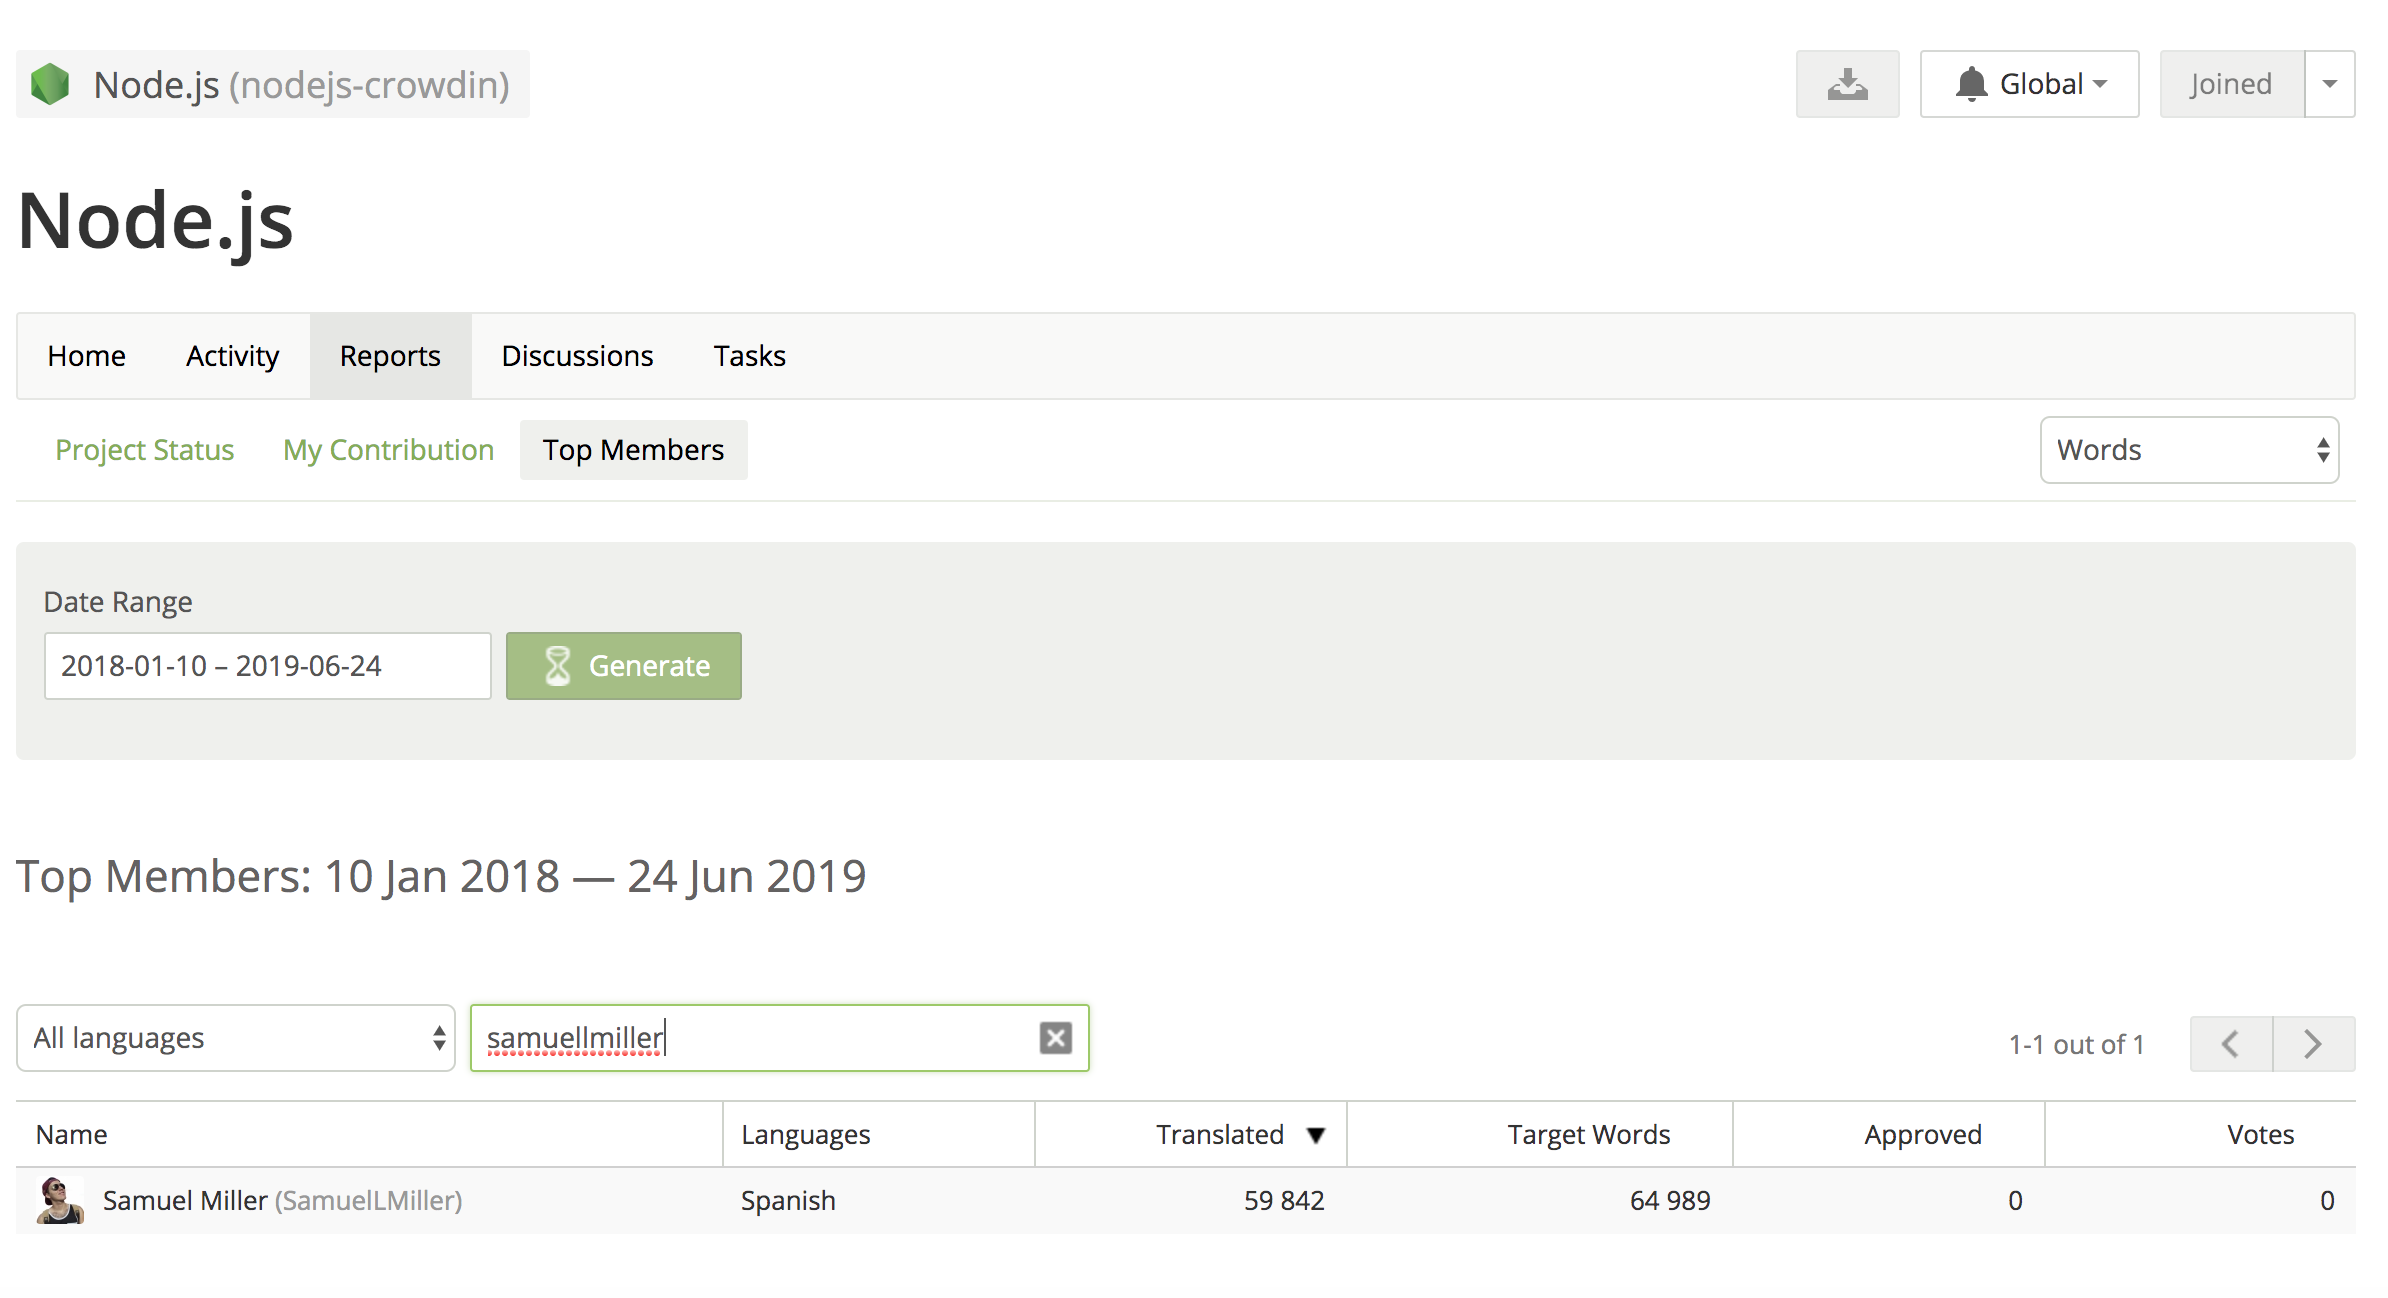Open the Tasks tab
Viewport: 2388px width, 1298px height.
(749, 356)
